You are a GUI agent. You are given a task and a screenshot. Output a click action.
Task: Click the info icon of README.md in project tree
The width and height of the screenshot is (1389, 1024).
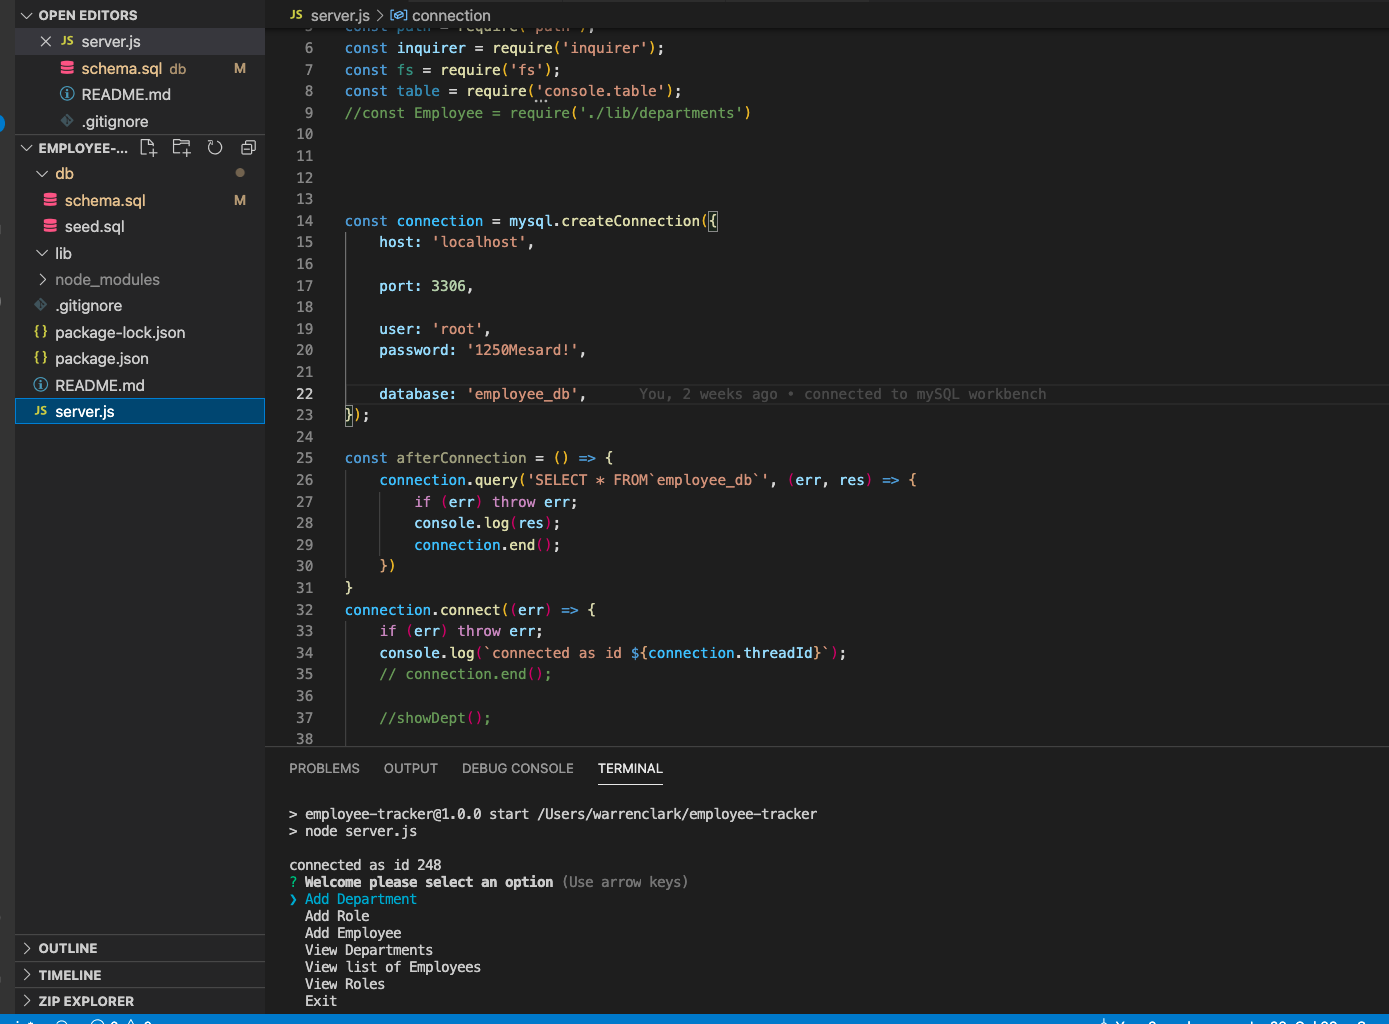41,385
